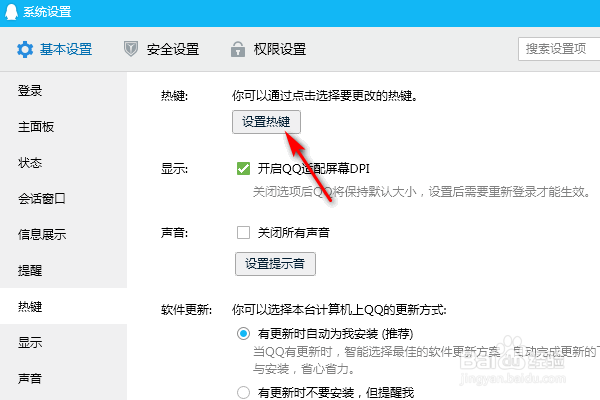Enable the 关闭所有声音 checkbox
600x400 pixels.
pyautogui.click(x=243, y=232)
